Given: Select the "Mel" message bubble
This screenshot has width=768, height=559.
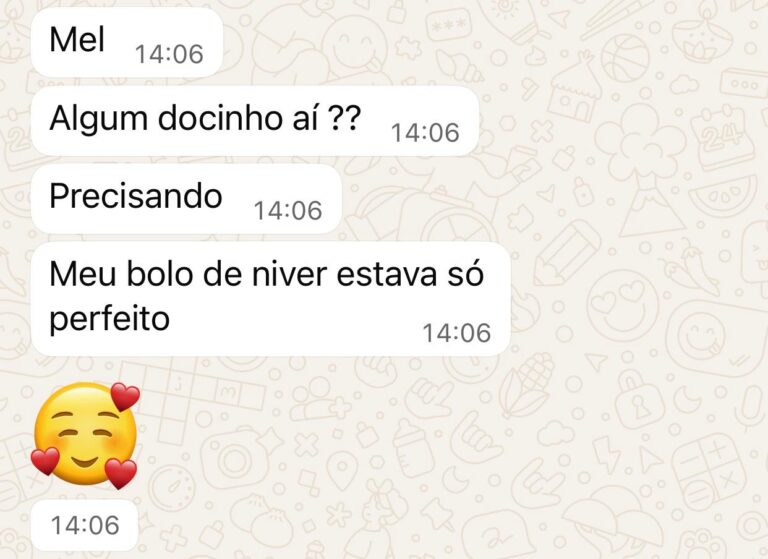Looking at the screenshot, I should click(127, 42).
